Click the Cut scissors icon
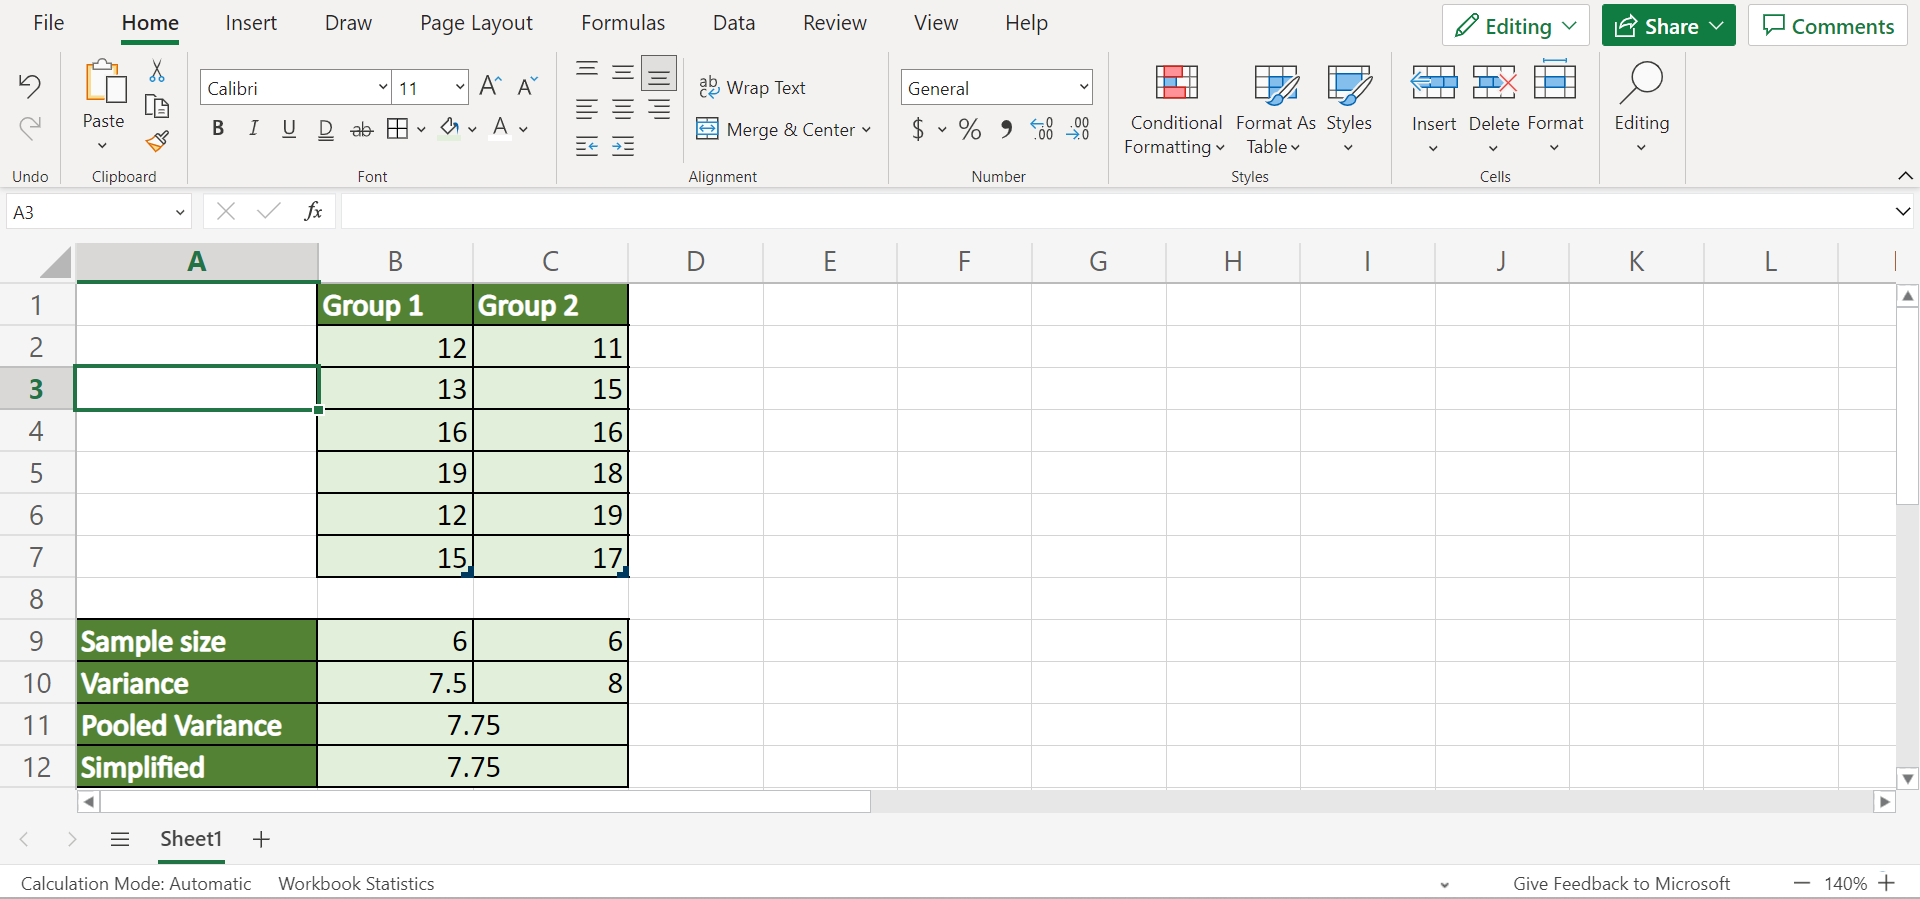 click(157, 71)
